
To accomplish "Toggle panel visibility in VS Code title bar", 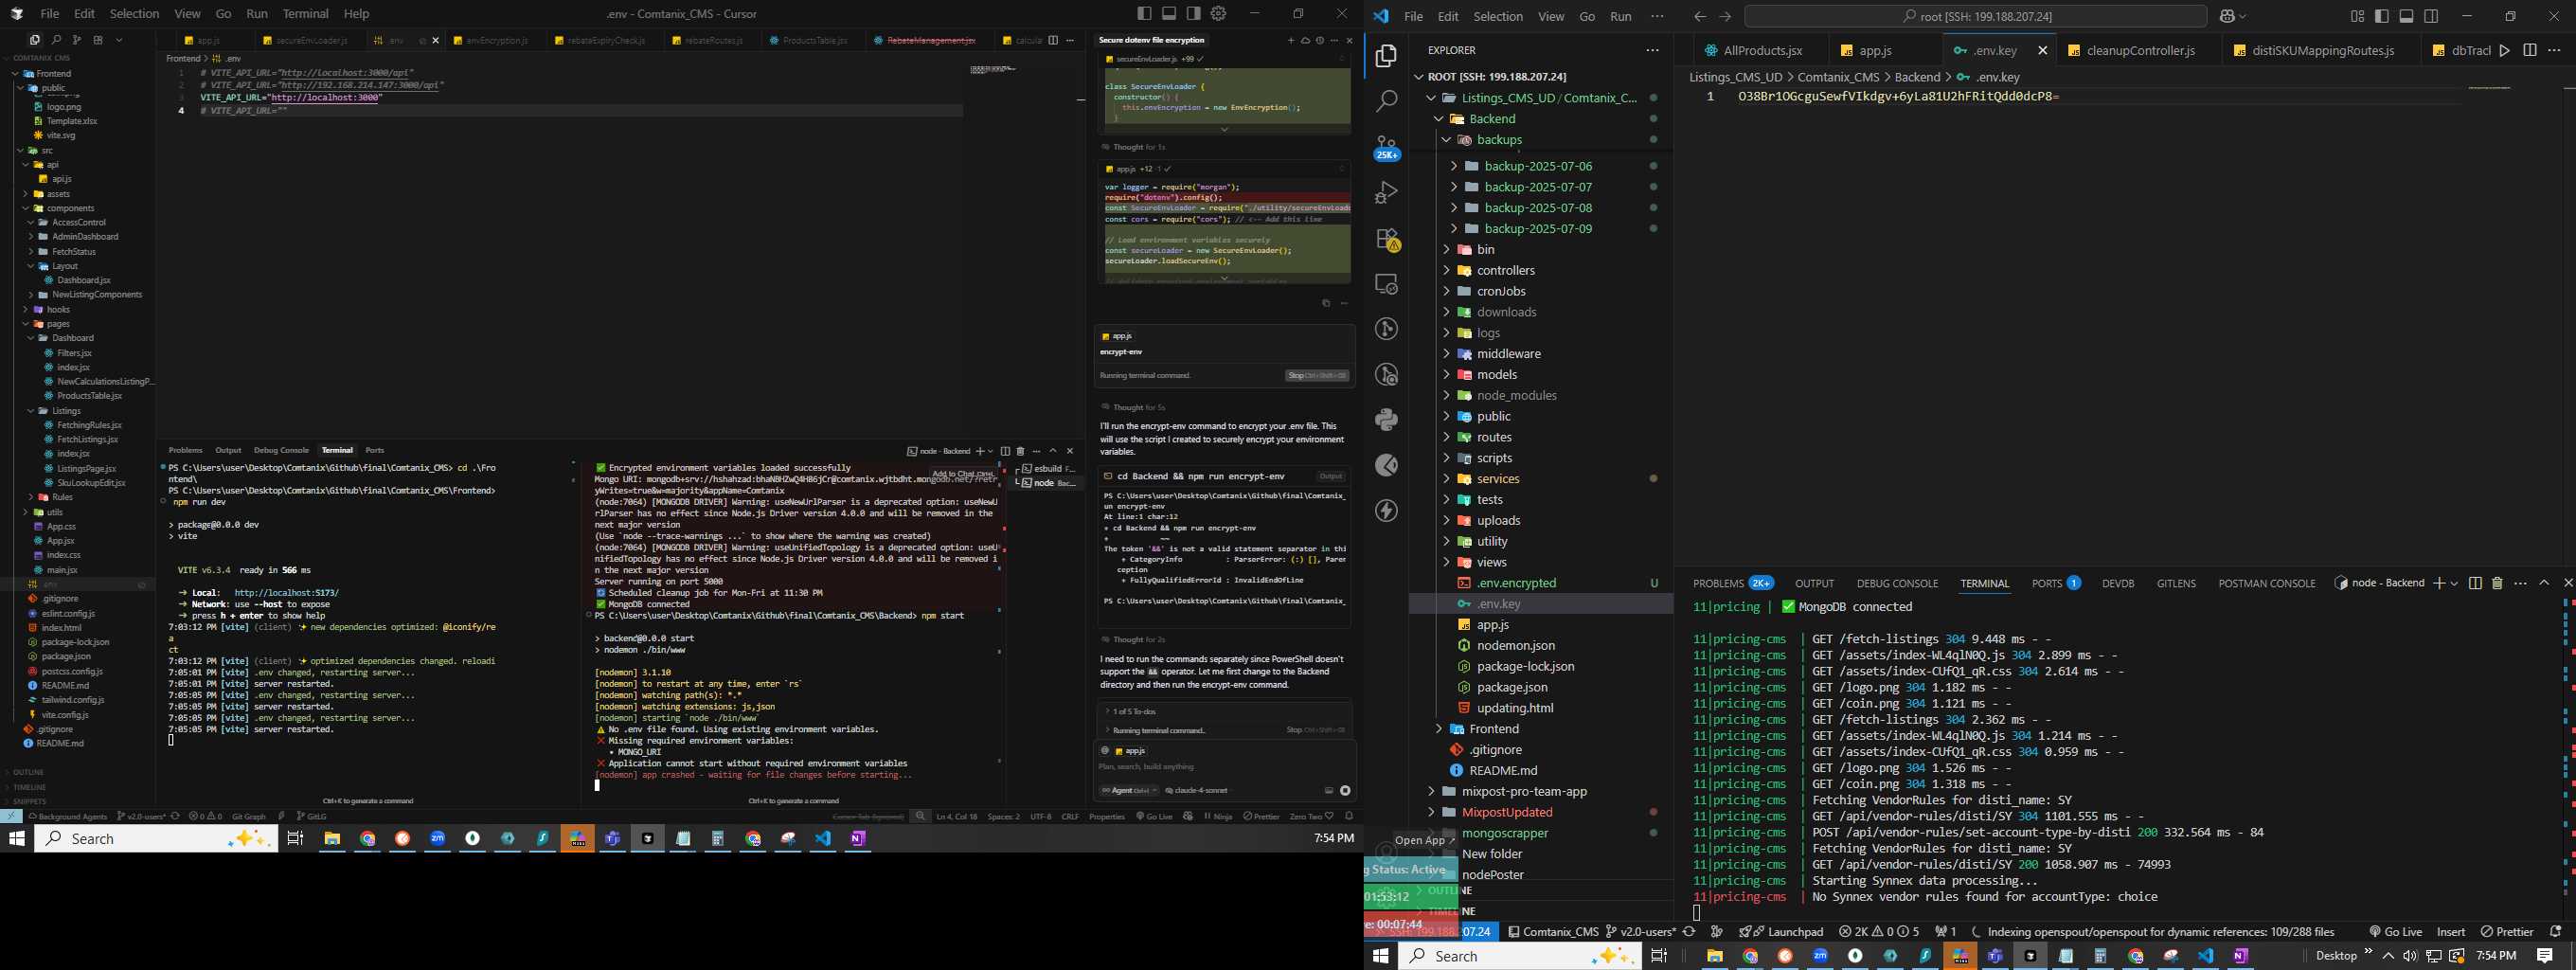I will click(2406, 16).
